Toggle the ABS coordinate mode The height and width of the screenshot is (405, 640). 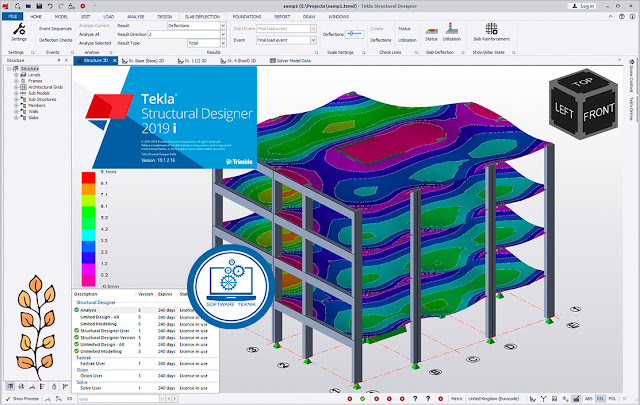tap(589, 398)
